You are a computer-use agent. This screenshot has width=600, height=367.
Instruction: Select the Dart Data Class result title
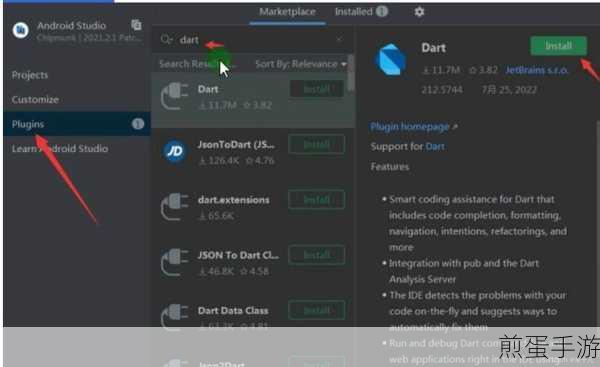coord(233,310)
